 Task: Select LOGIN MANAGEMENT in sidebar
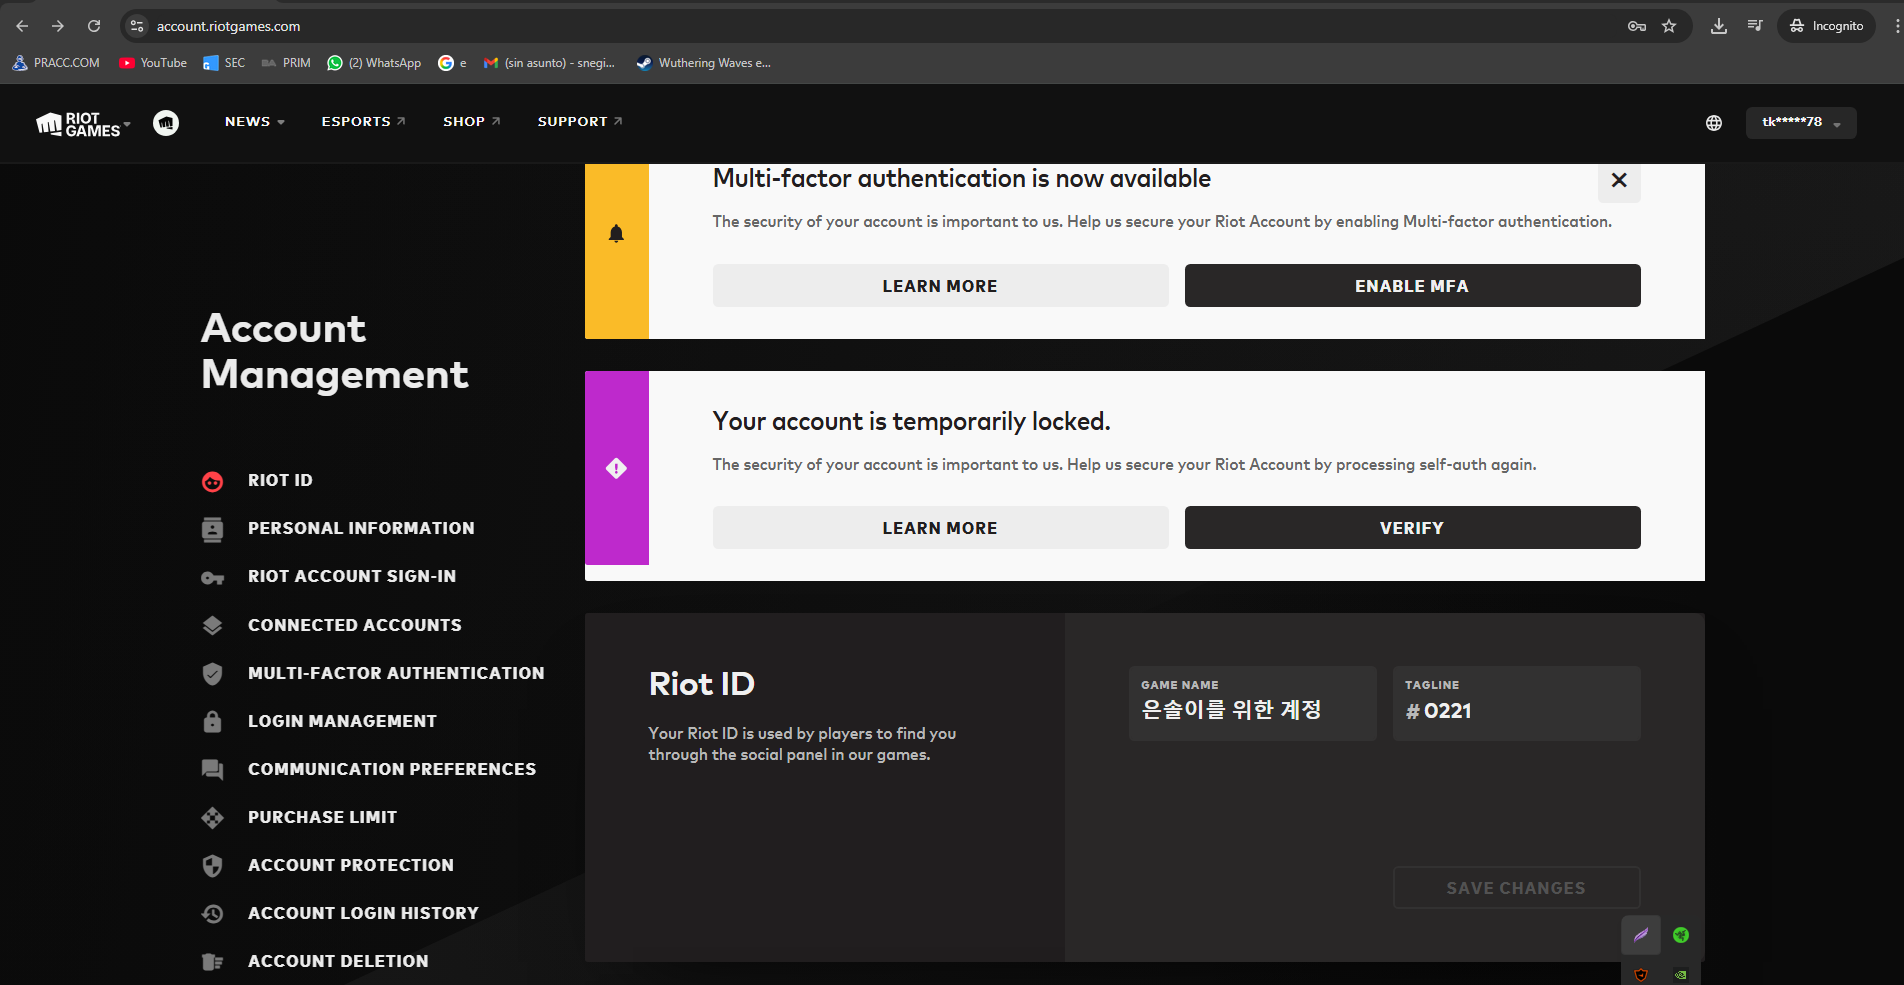tap(342, 722)
